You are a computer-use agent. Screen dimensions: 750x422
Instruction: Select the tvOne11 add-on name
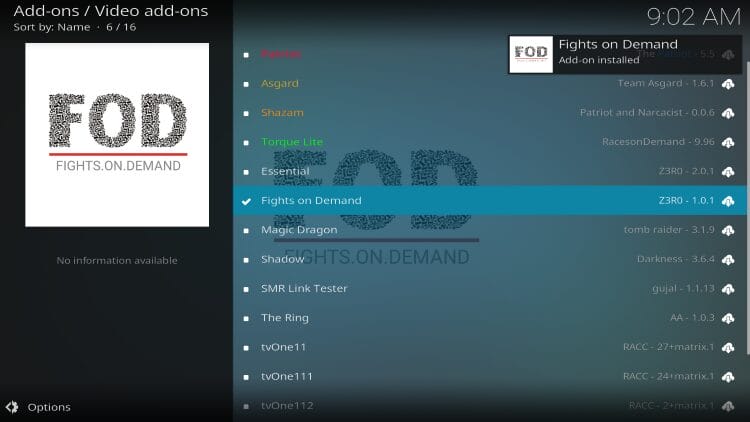283,347
